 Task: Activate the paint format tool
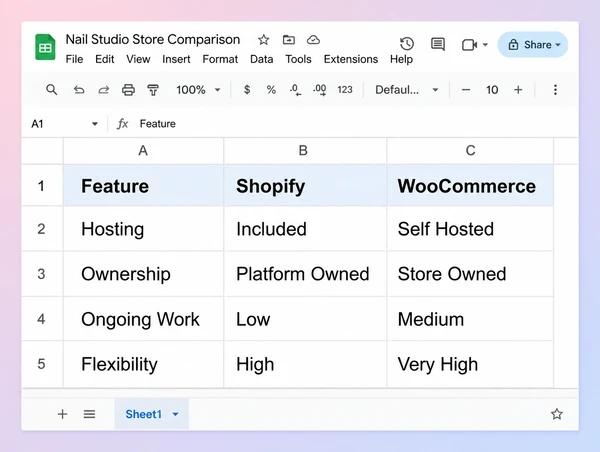point(153,90)
